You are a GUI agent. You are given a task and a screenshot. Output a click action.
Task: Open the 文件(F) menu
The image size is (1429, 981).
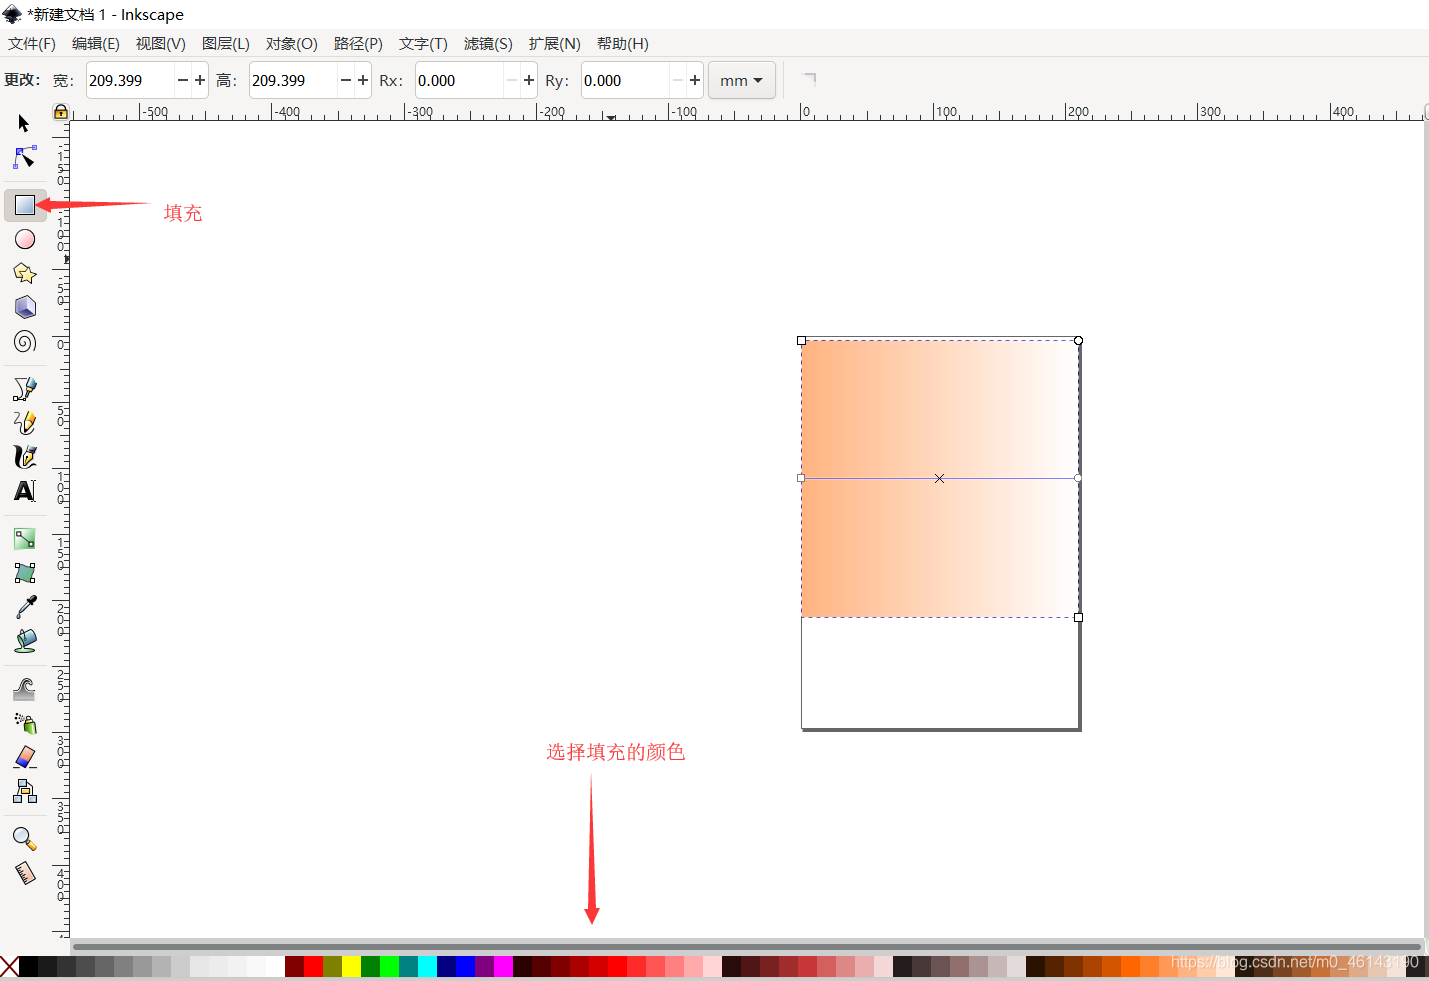point(32,43)
